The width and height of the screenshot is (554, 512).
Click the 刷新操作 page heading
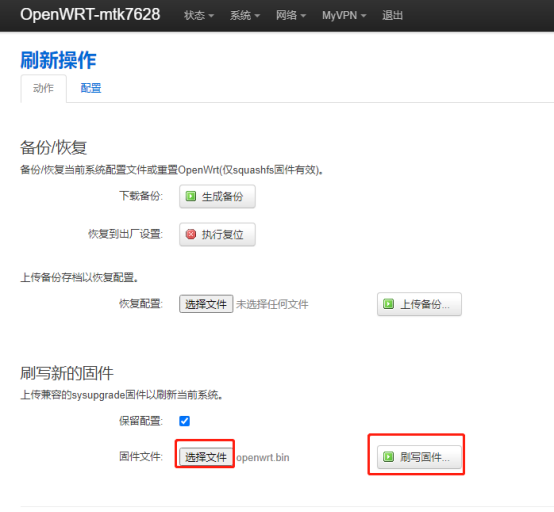pyautogui.click(x=58, y=60)
